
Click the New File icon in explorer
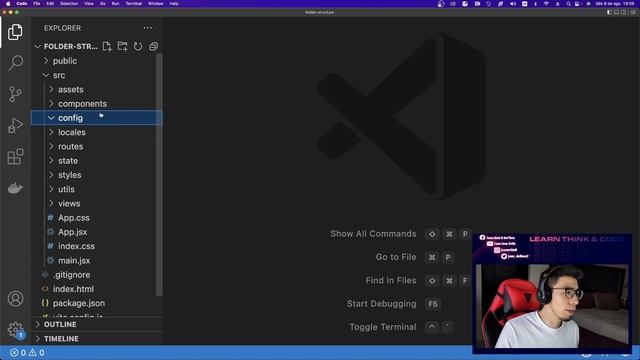[107, 46]
